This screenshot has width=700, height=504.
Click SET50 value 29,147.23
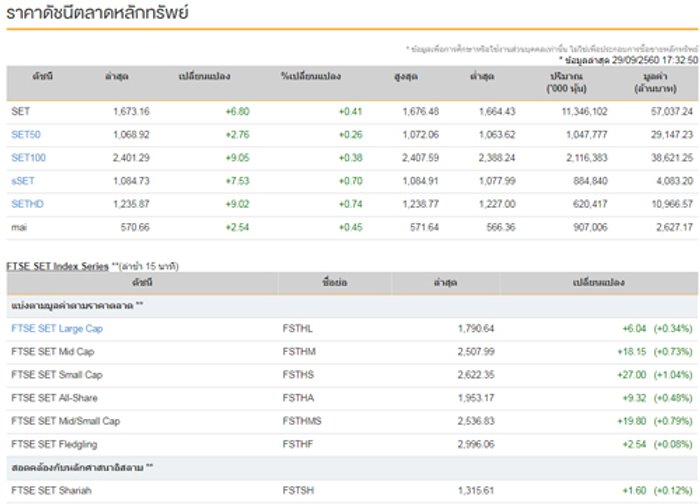pos(672,134)
